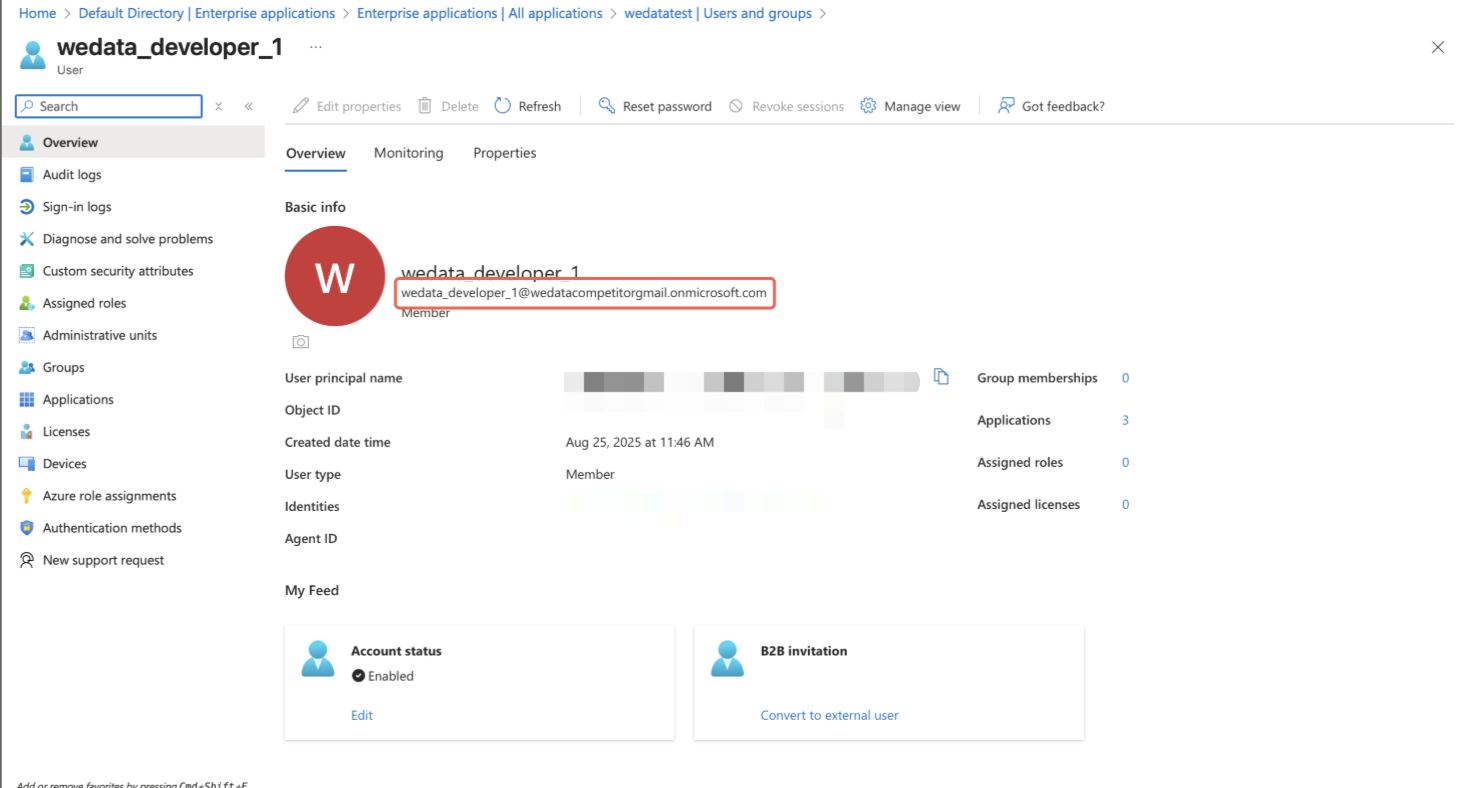Image resolution: width=1460 pixels, height=788 pixels.
Task: Click the Sign-in logs icon
Action: [x=27, y=207]
